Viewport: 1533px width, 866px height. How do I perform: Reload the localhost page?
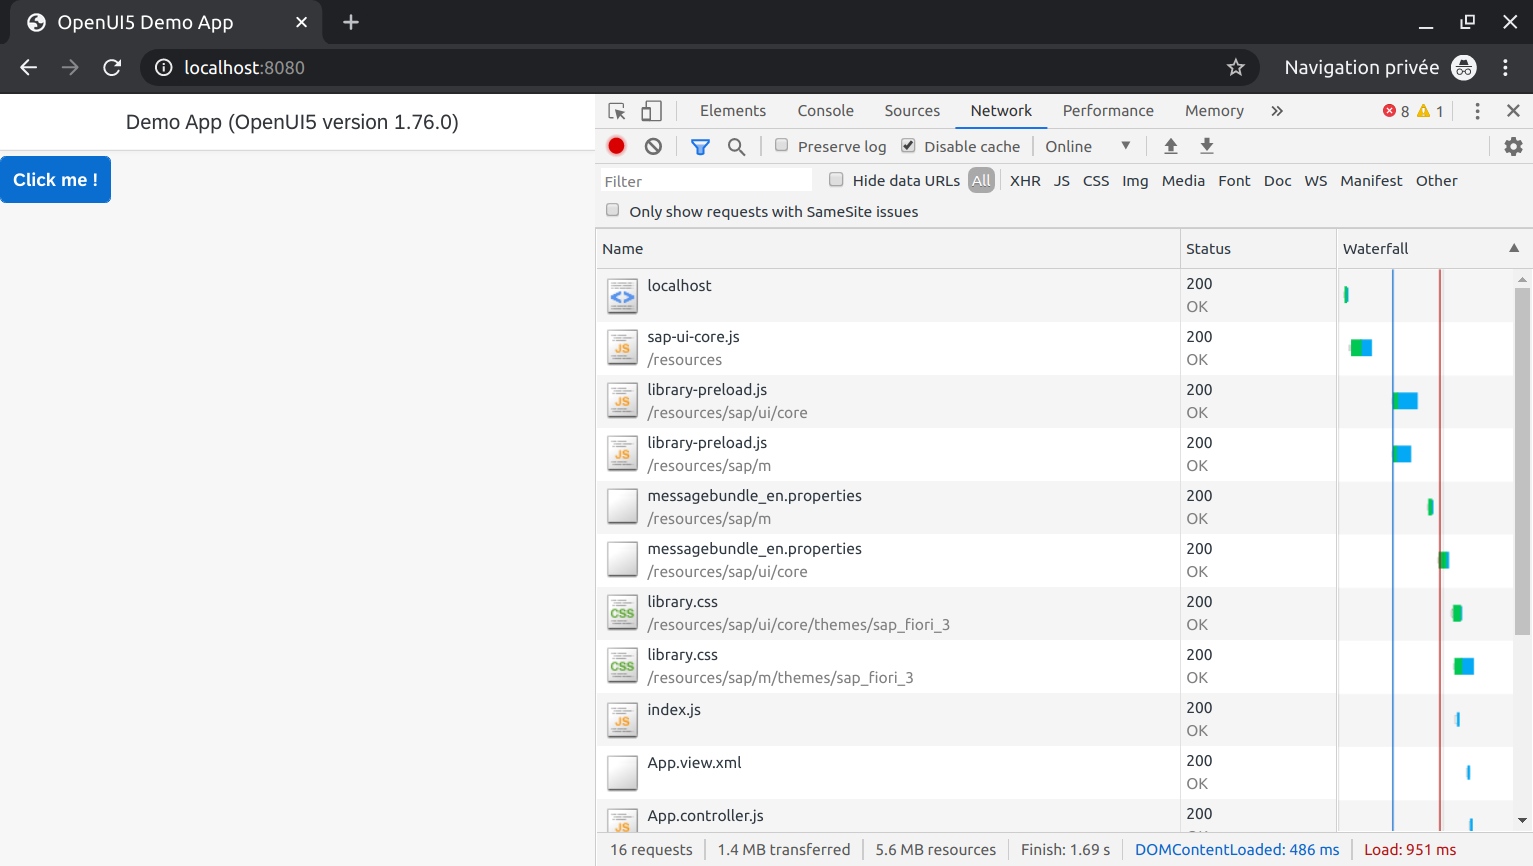pos(112,67)
